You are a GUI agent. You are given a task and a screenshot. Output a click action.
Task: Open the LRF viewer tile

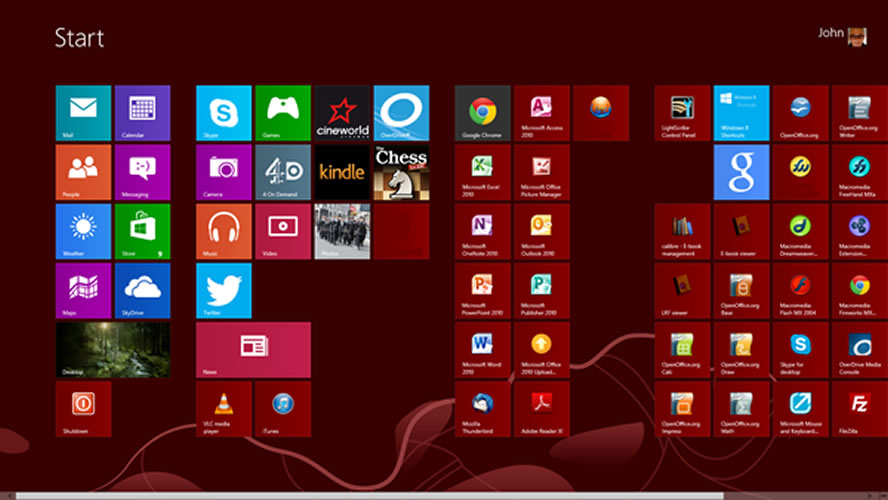[x=682, y=290]
